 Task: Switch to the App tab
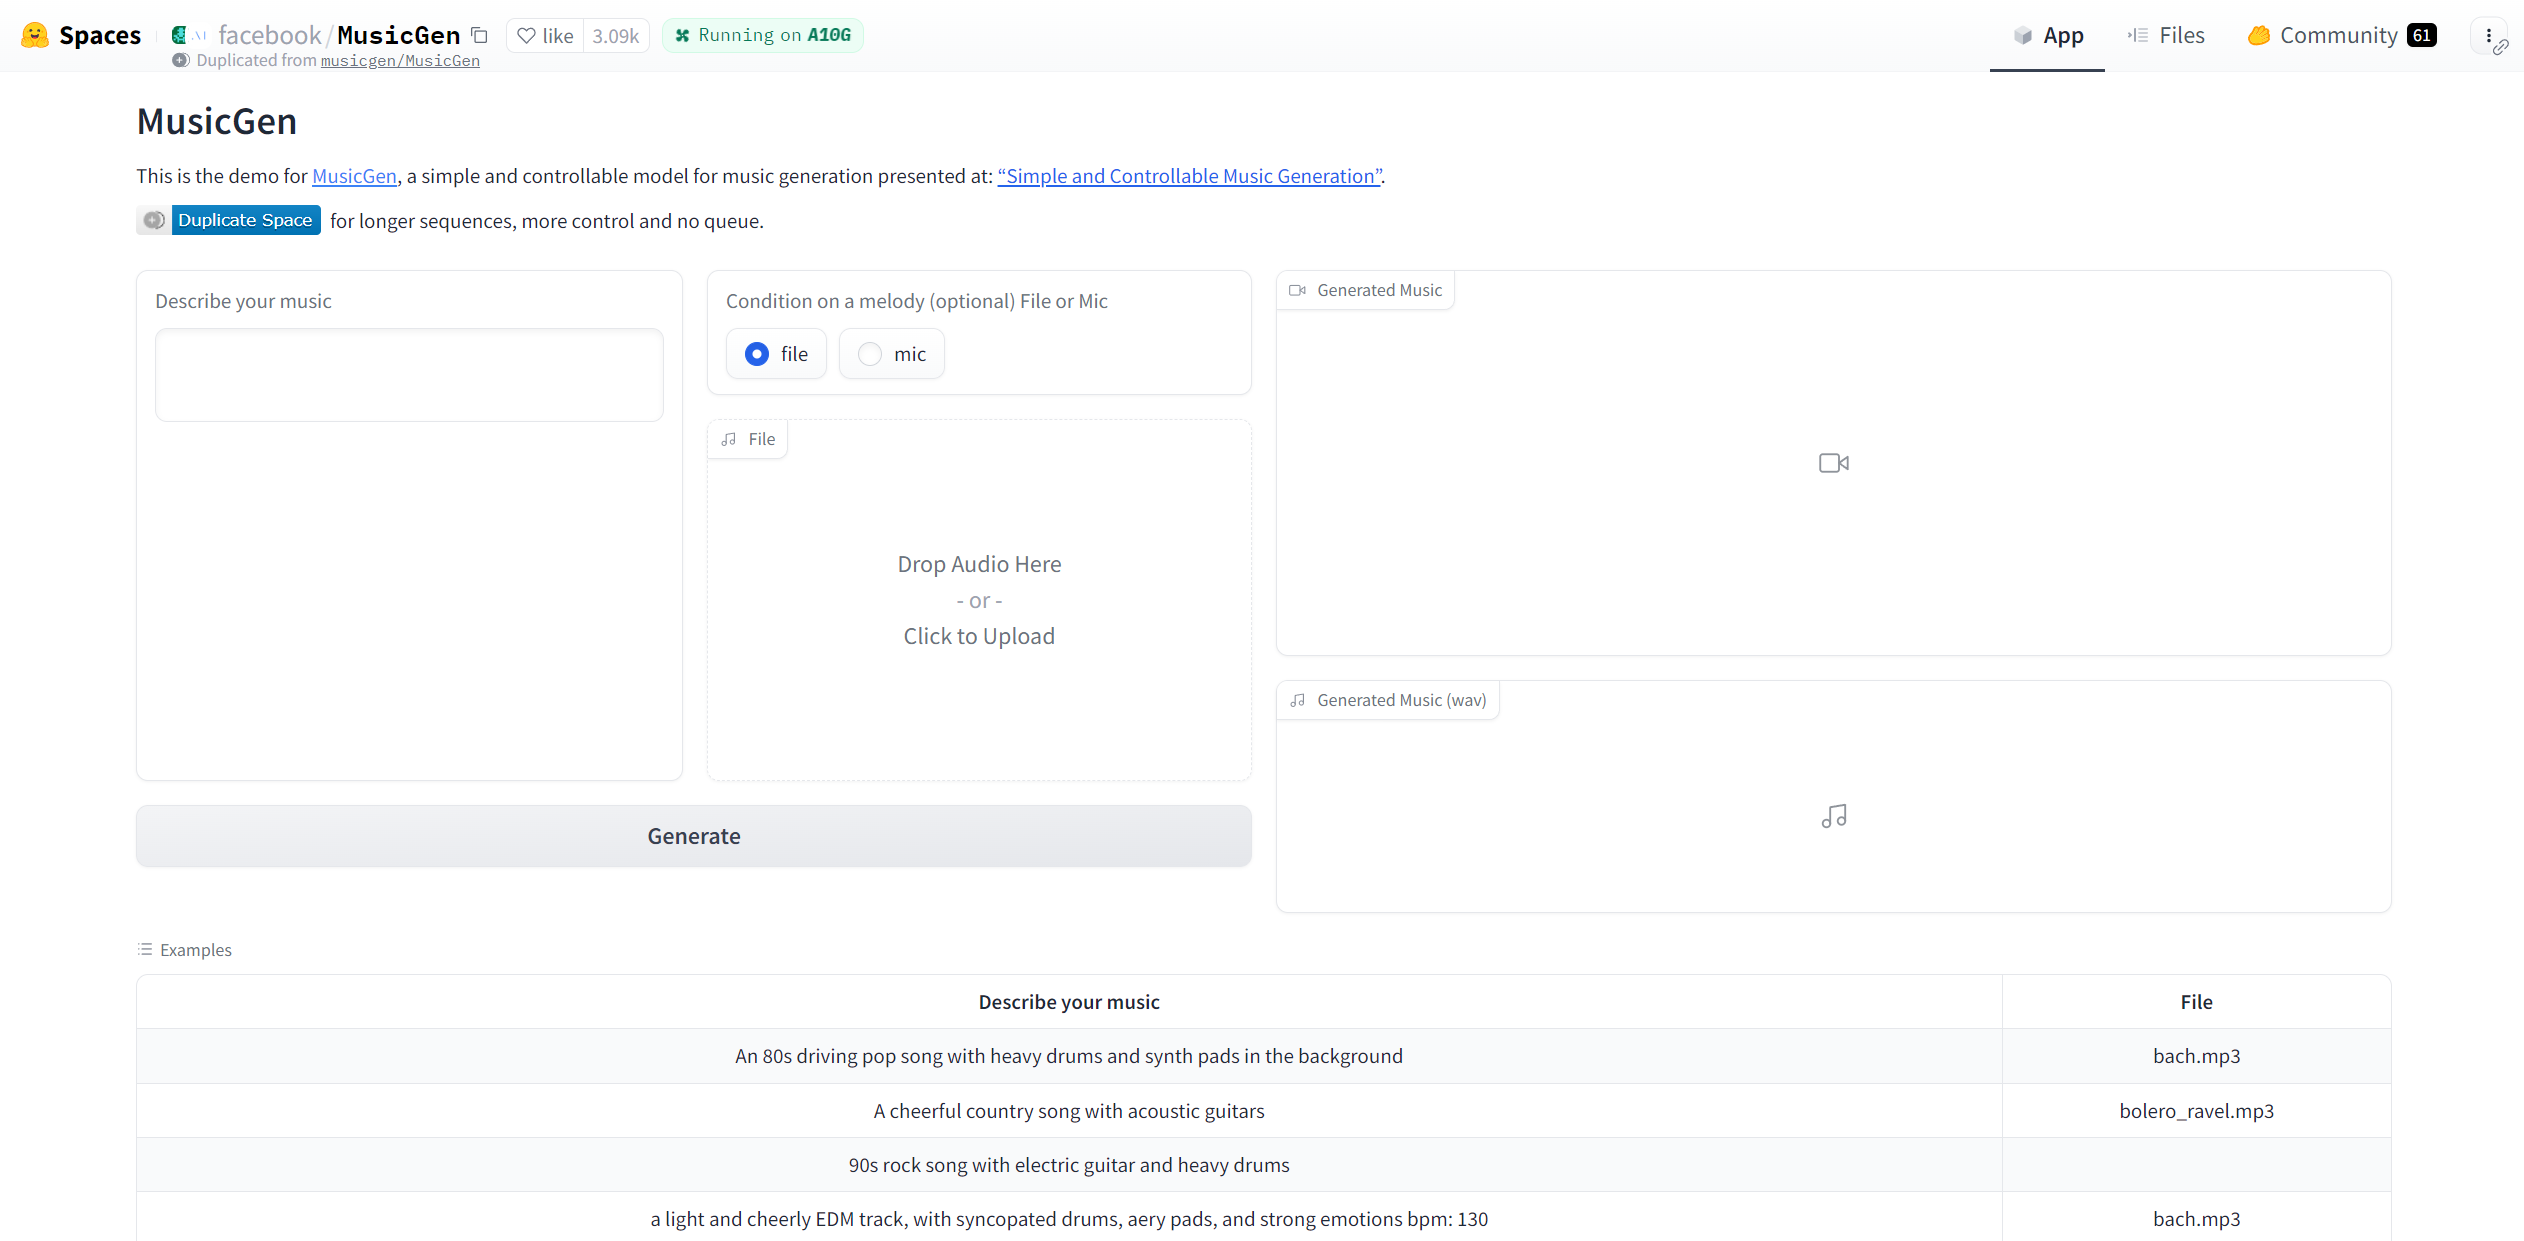coord(2047,36)
